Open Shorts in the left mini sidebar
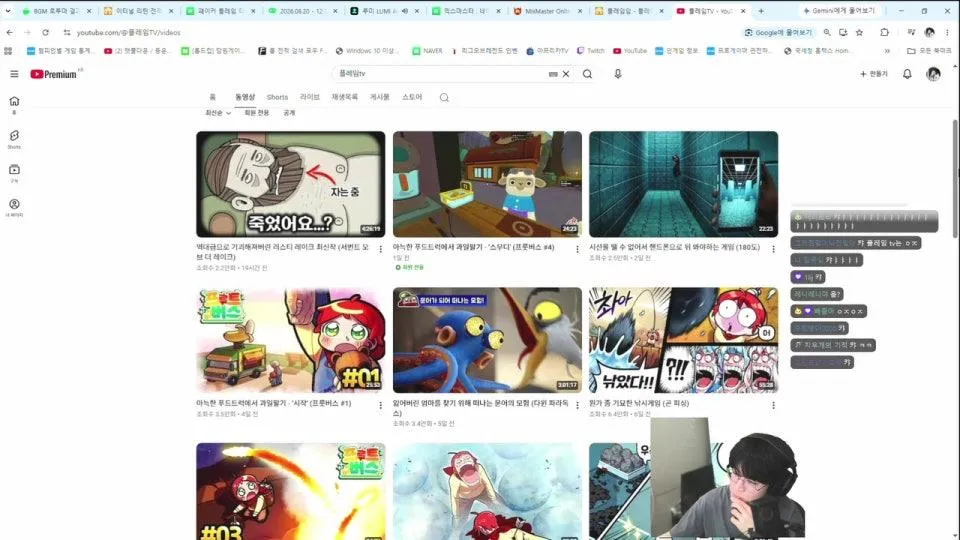The width and height of the screenshot is (960, 540). click(x=14, y=139)
